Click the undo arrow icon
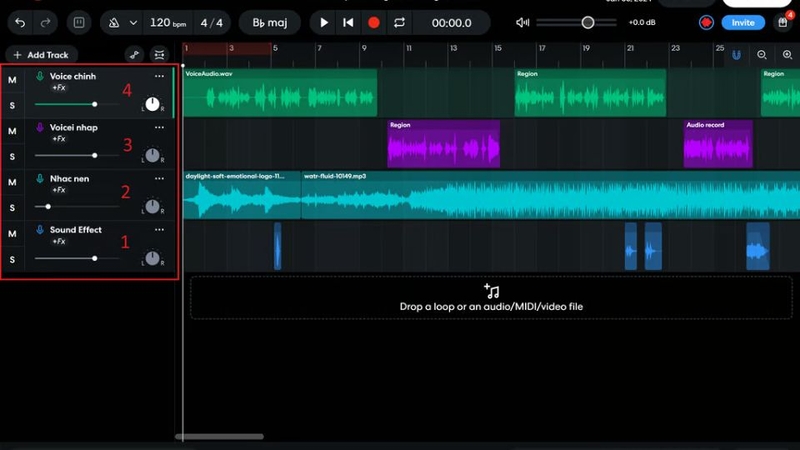Viewport: 800px width, 450px height. [x=20, y=23]
